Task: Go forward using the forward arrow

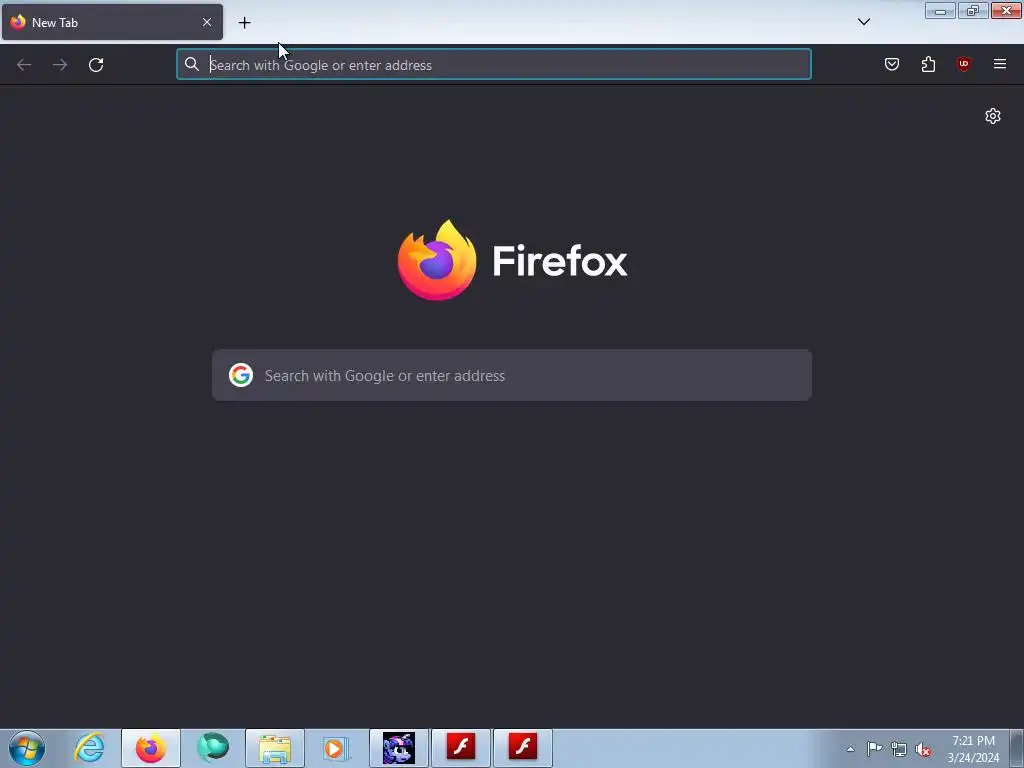Action: pyautogui.click(x=60, y=65)
